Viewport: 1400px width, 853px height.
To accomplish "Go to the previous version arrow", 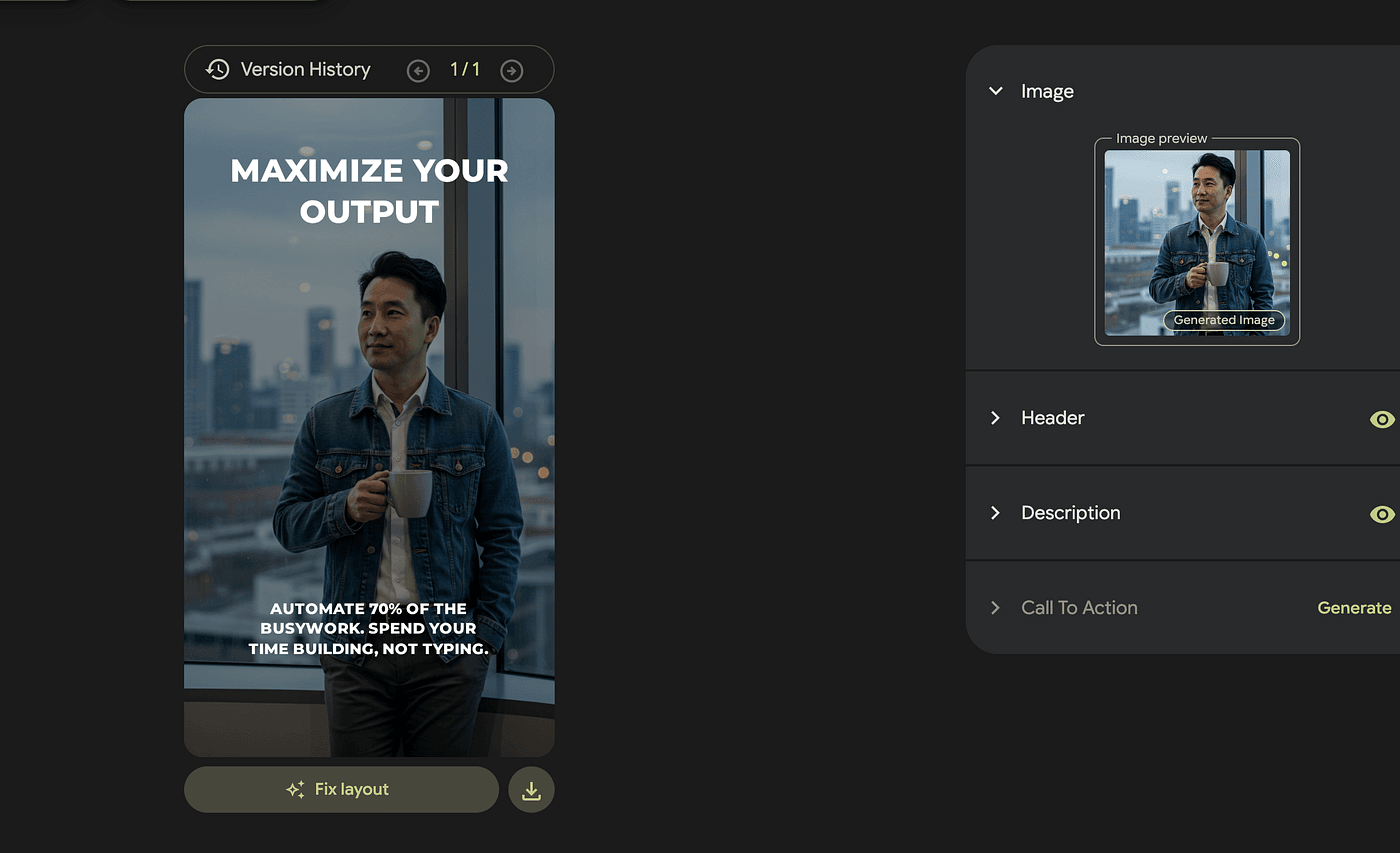I will 418,70.
